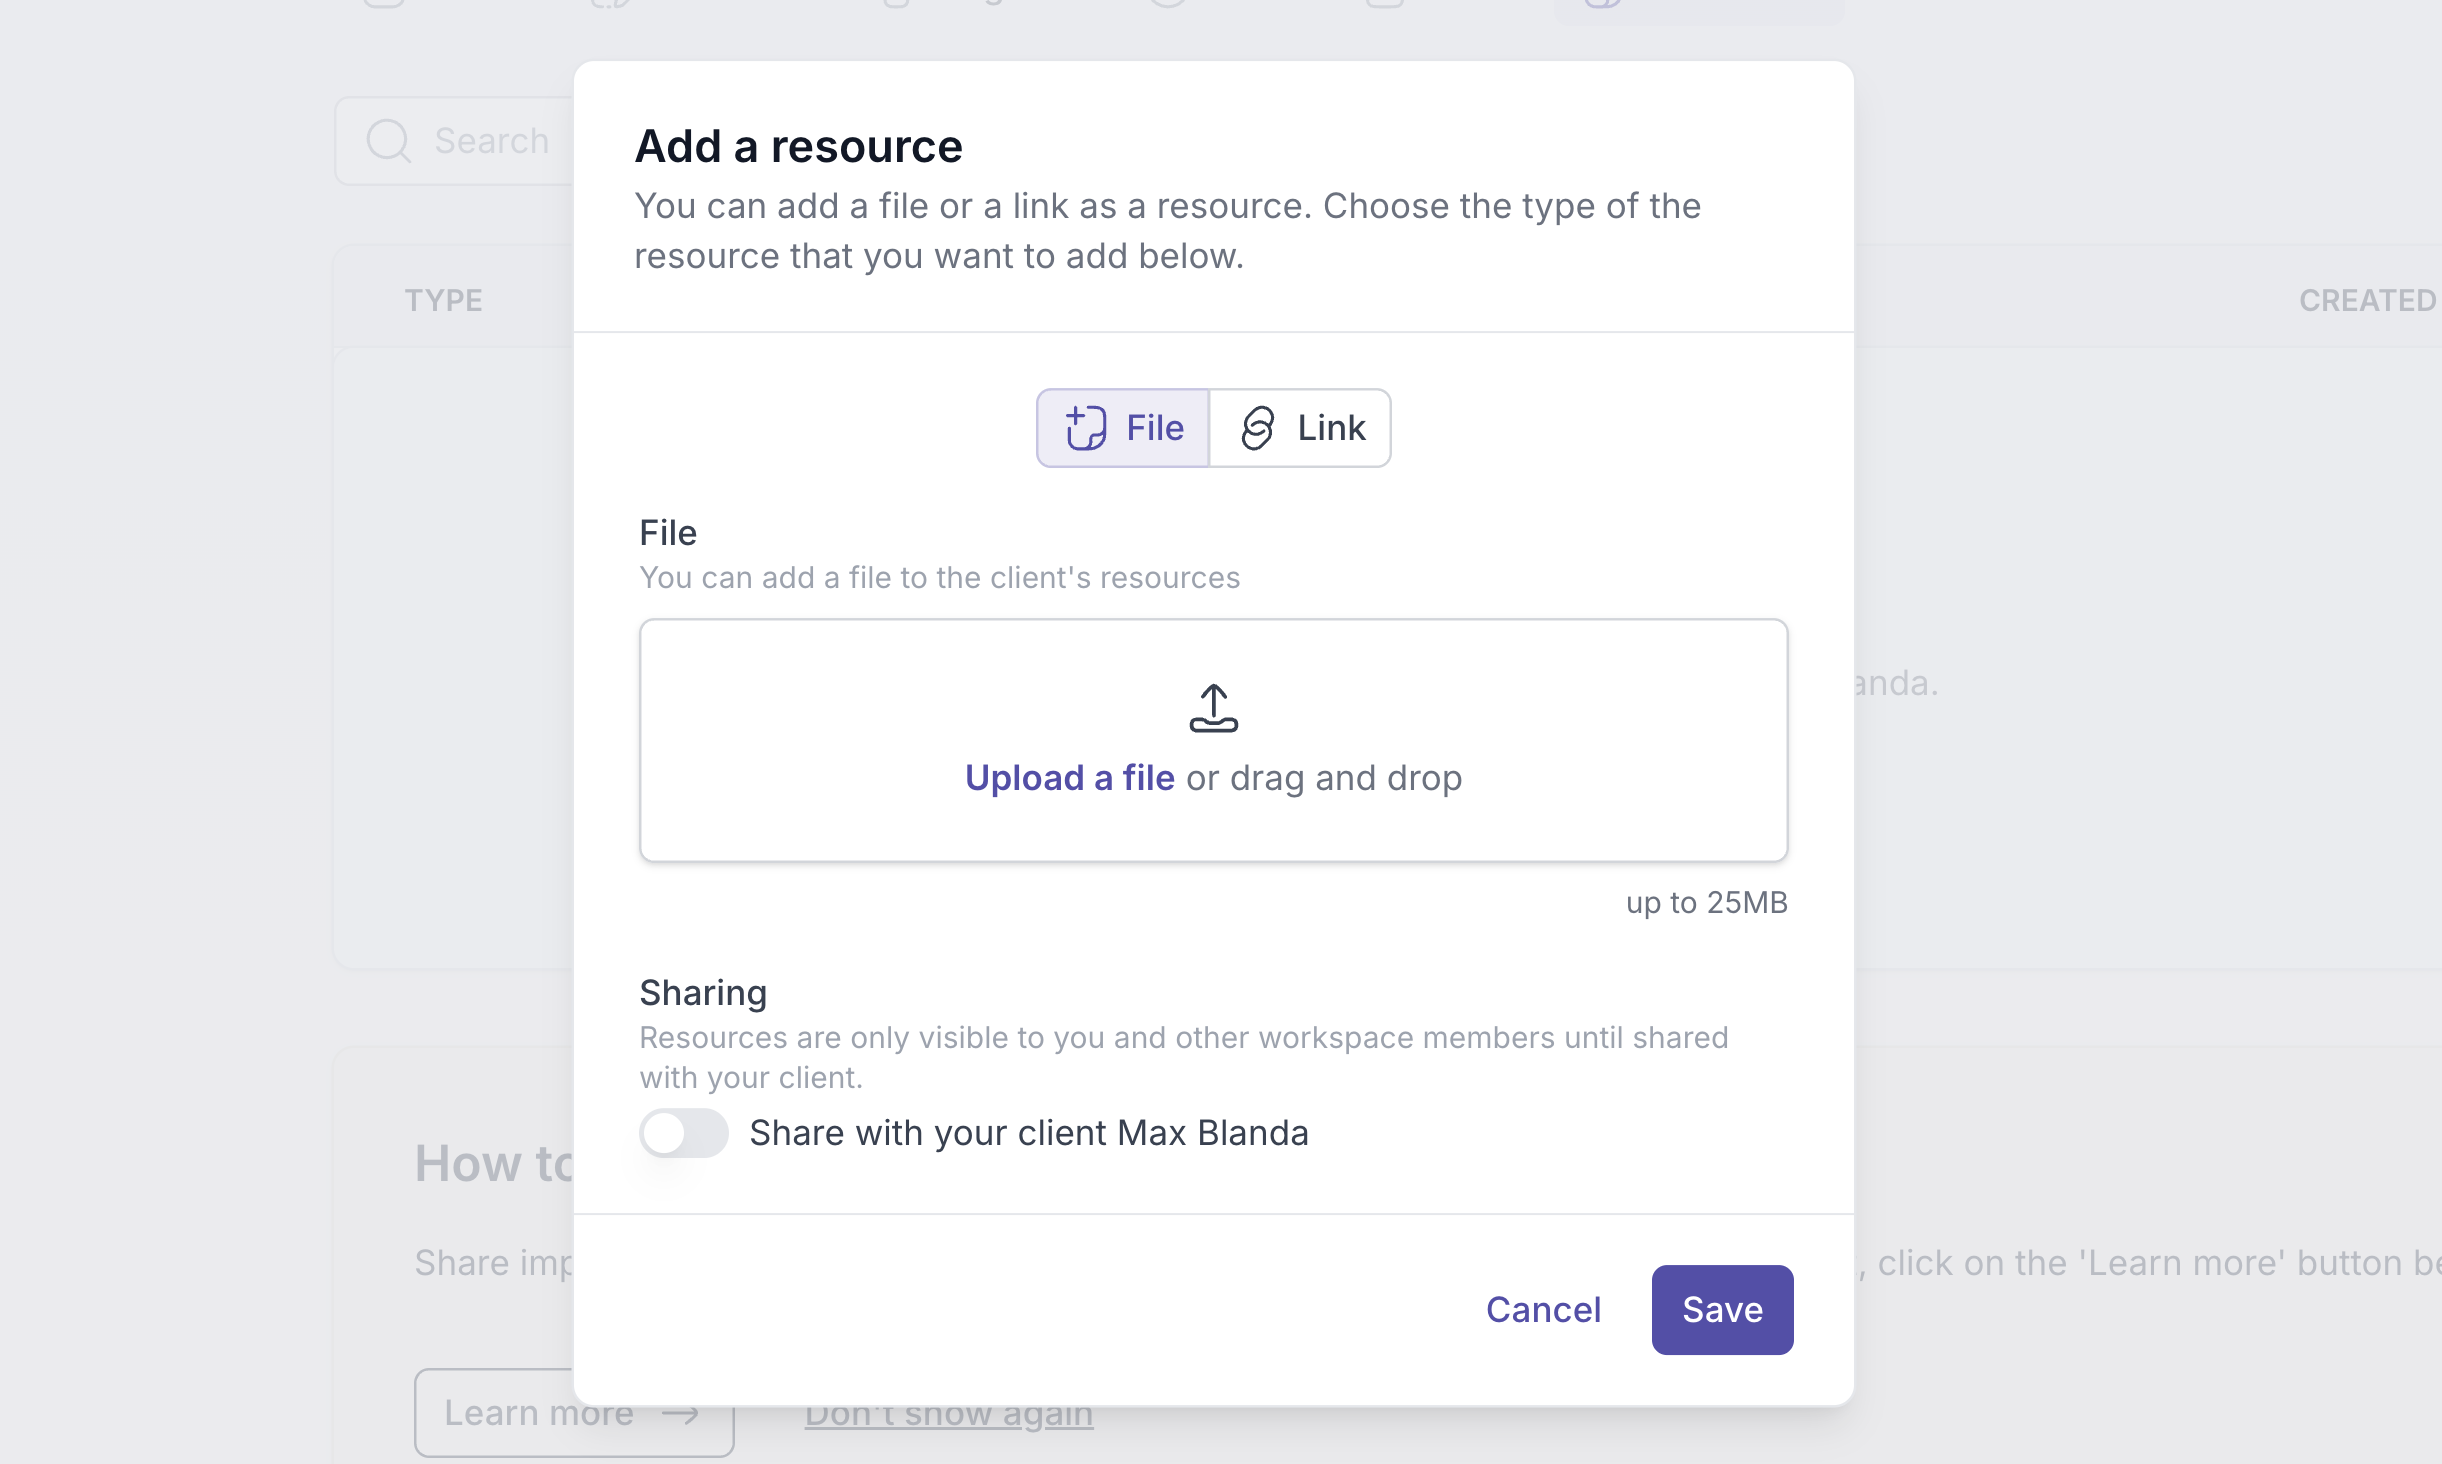Select the File resource type tab

click(1124, 428)
